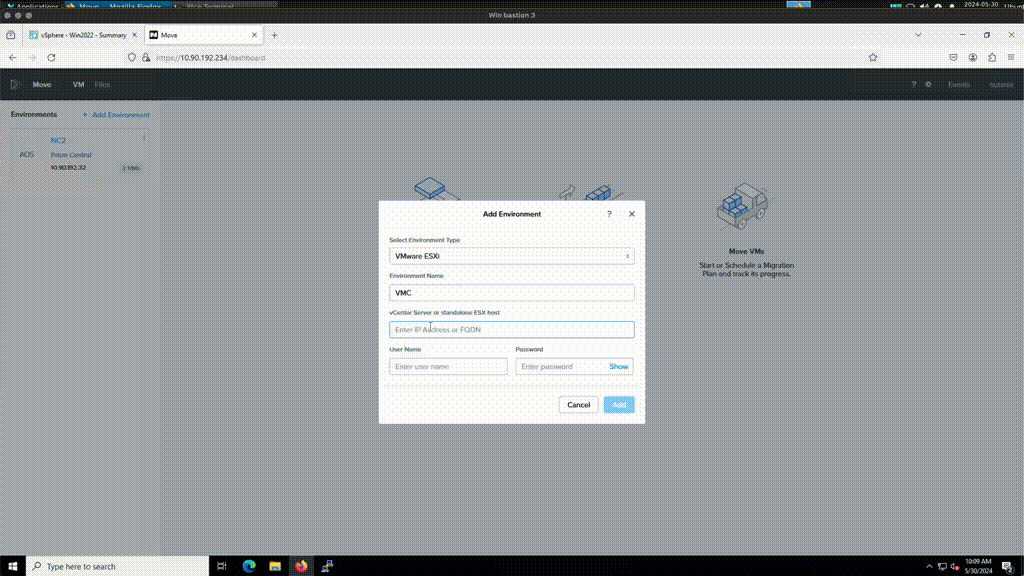Viewport: 1024px width, 576px height.
Task: Toggle Show password visibility
Action: click(619, 367)
